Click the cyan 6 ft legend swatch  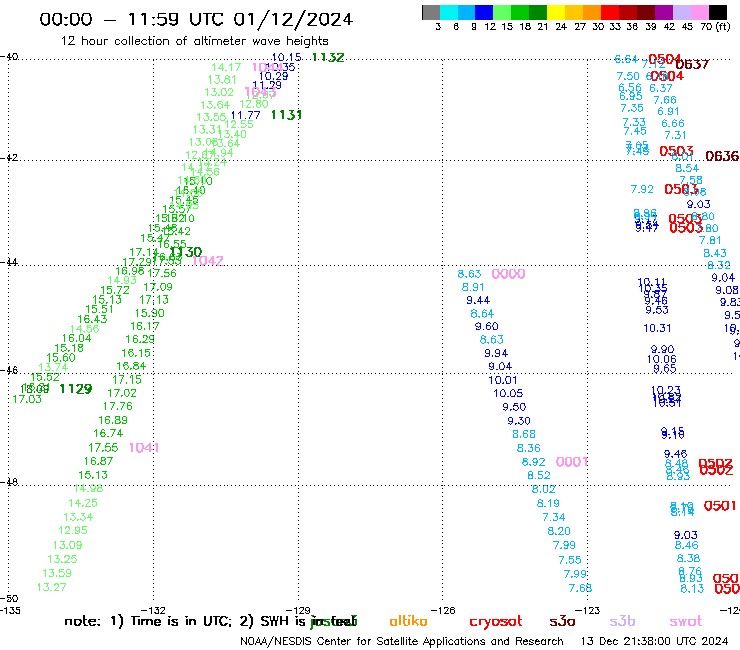click(x=448, y=12)
